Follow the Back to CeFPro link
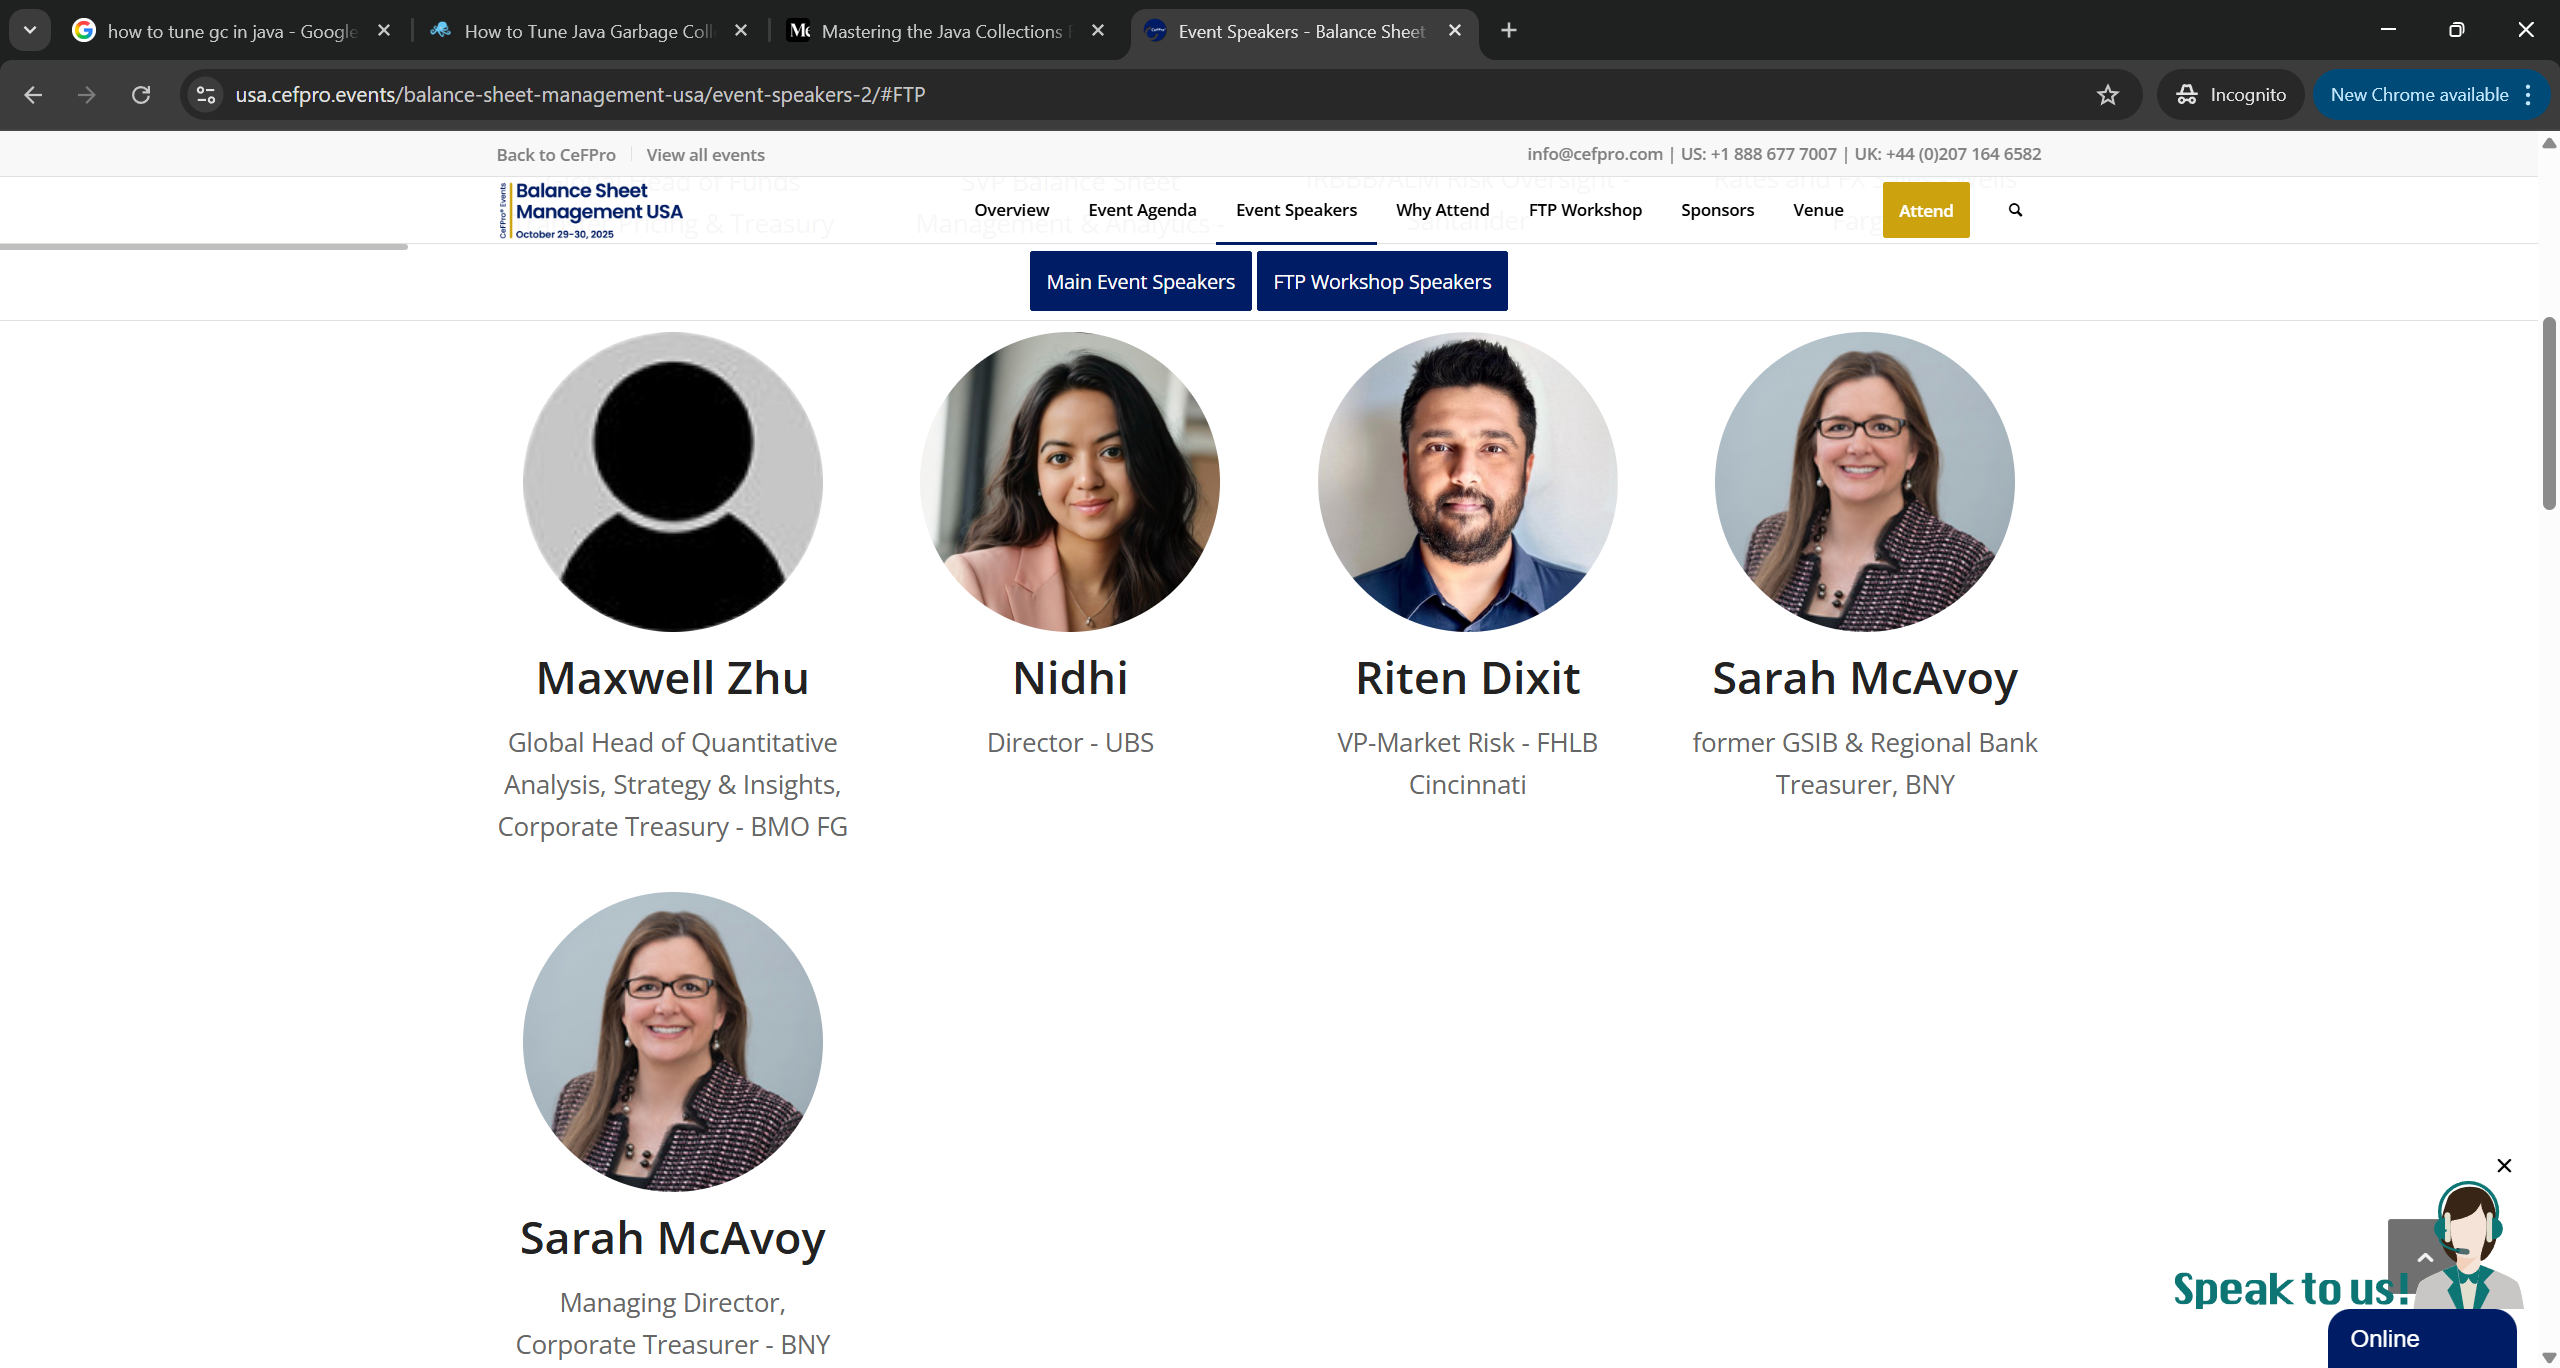2560x1368 pixels. [x=556, y=155]
